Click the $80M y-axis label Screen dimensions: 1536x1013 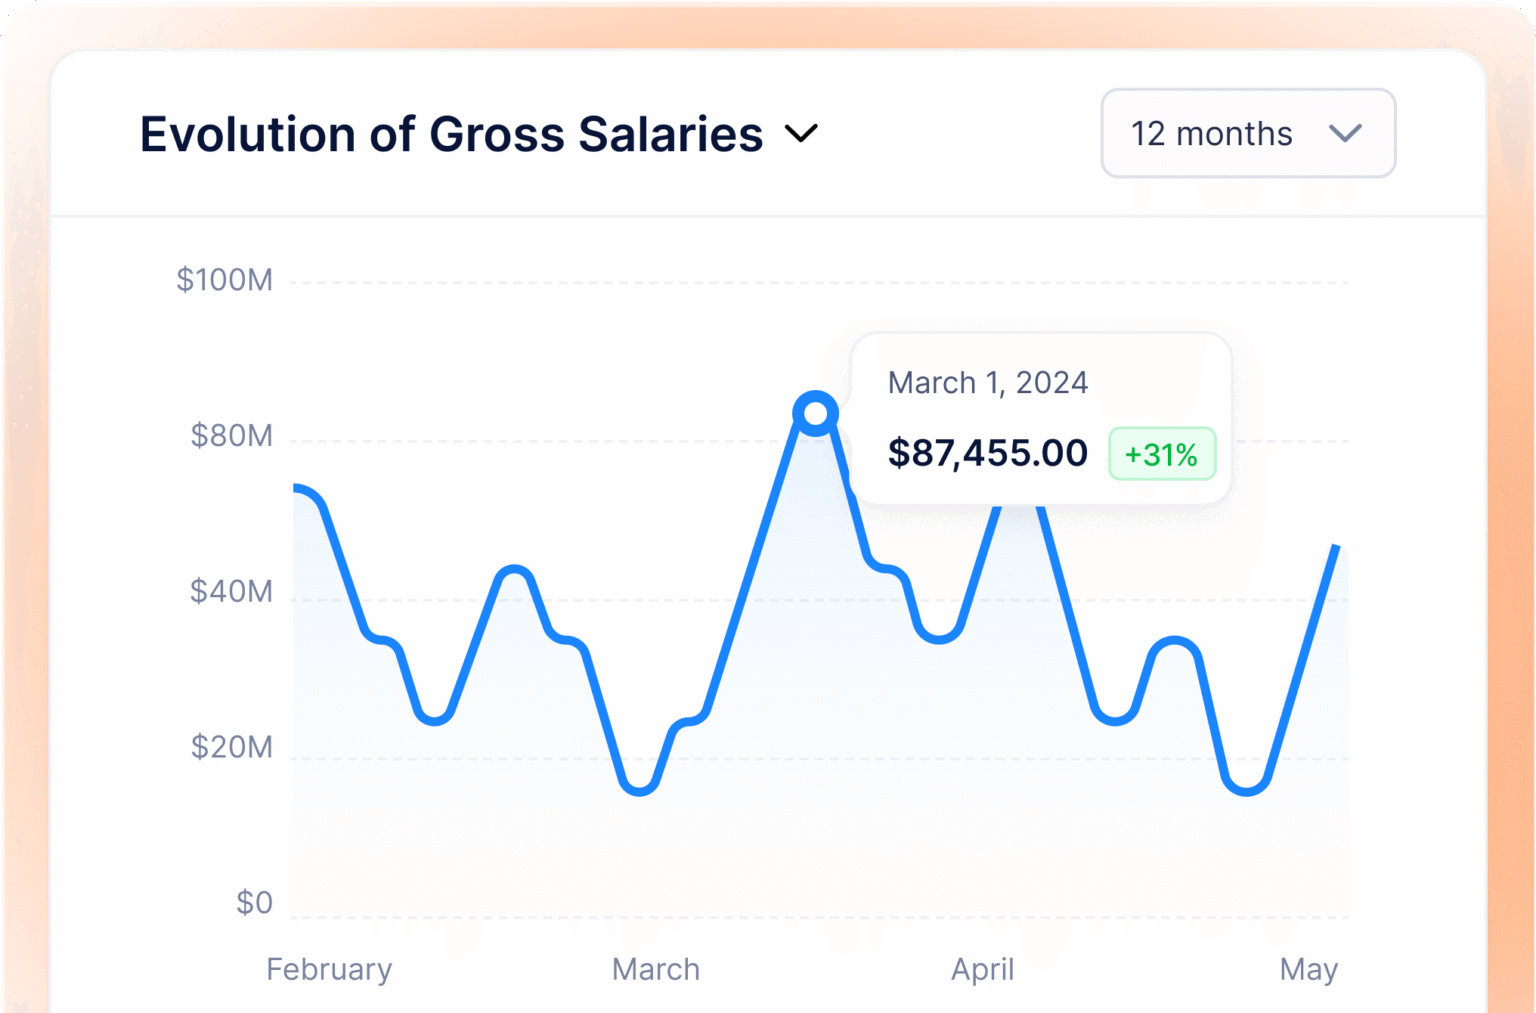[x=231, y=436]
